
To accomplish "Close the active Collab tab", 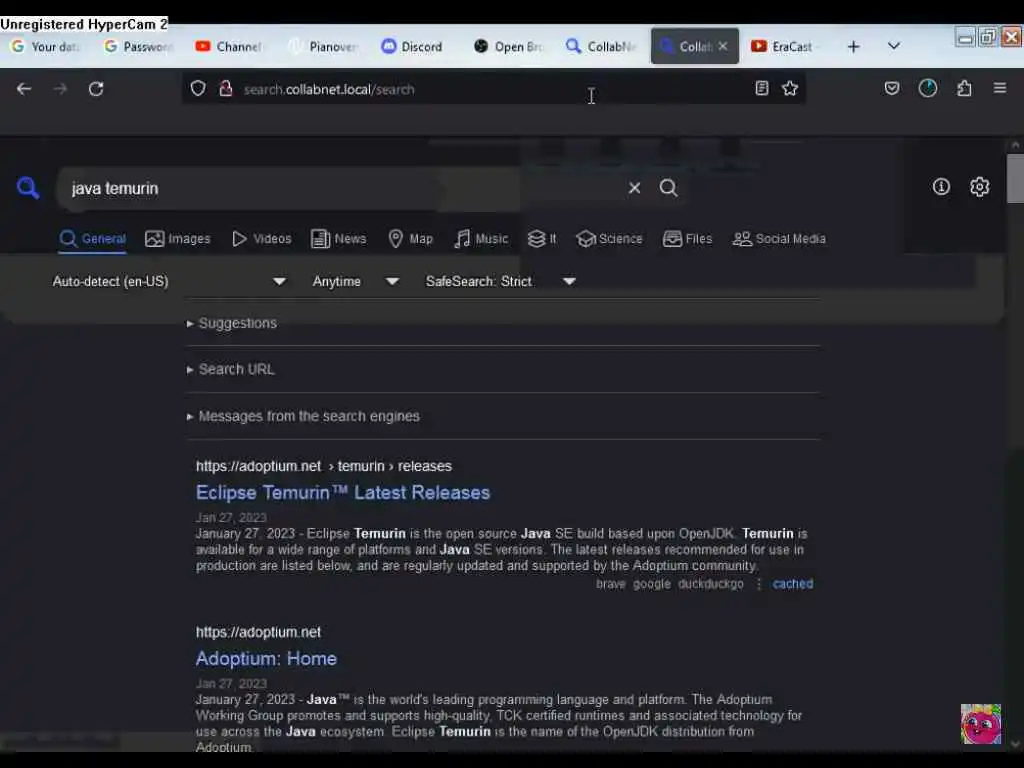I will click(723, 46).
